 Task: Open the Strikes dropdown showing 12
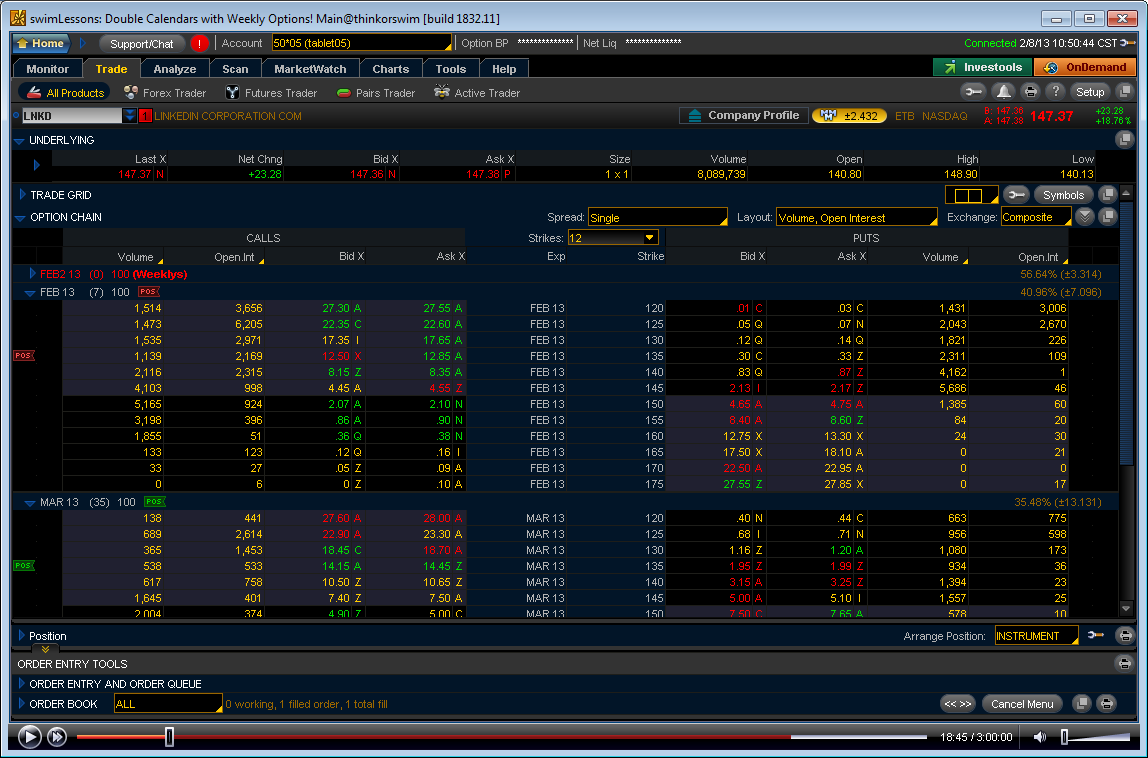coord(612,238)
